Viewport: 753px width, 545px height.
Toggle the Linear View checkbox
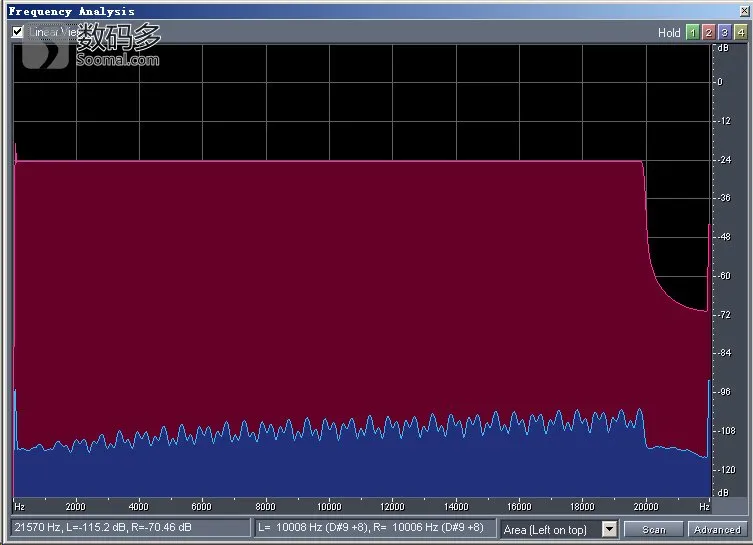click(x=18, y=32)
